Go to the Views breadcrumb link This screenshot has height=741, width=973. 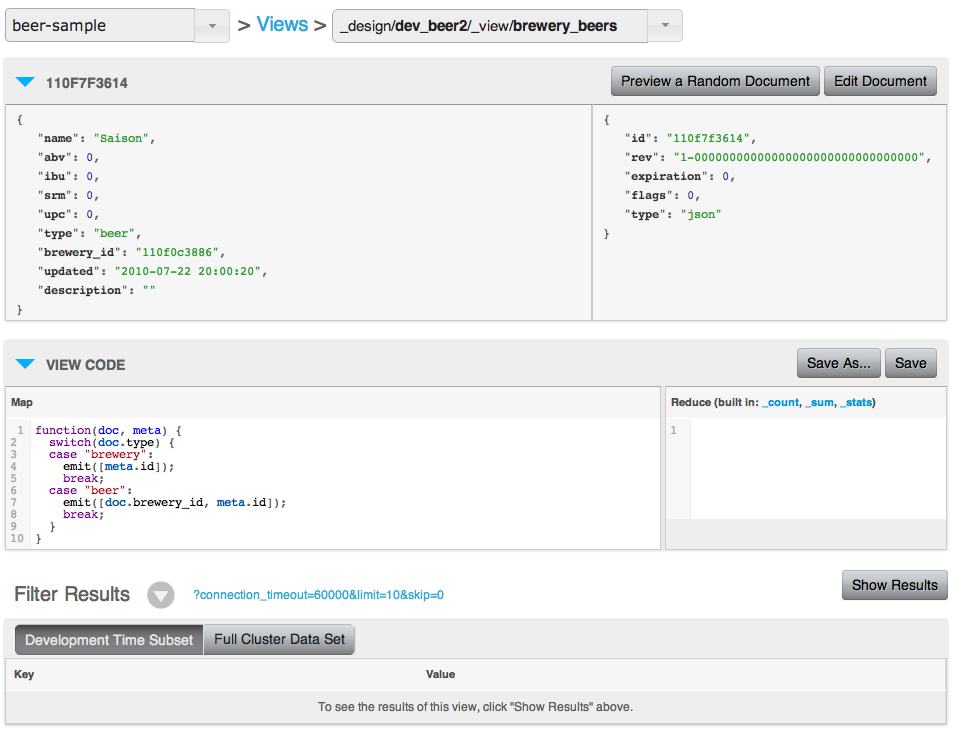[x=282, y=25]
